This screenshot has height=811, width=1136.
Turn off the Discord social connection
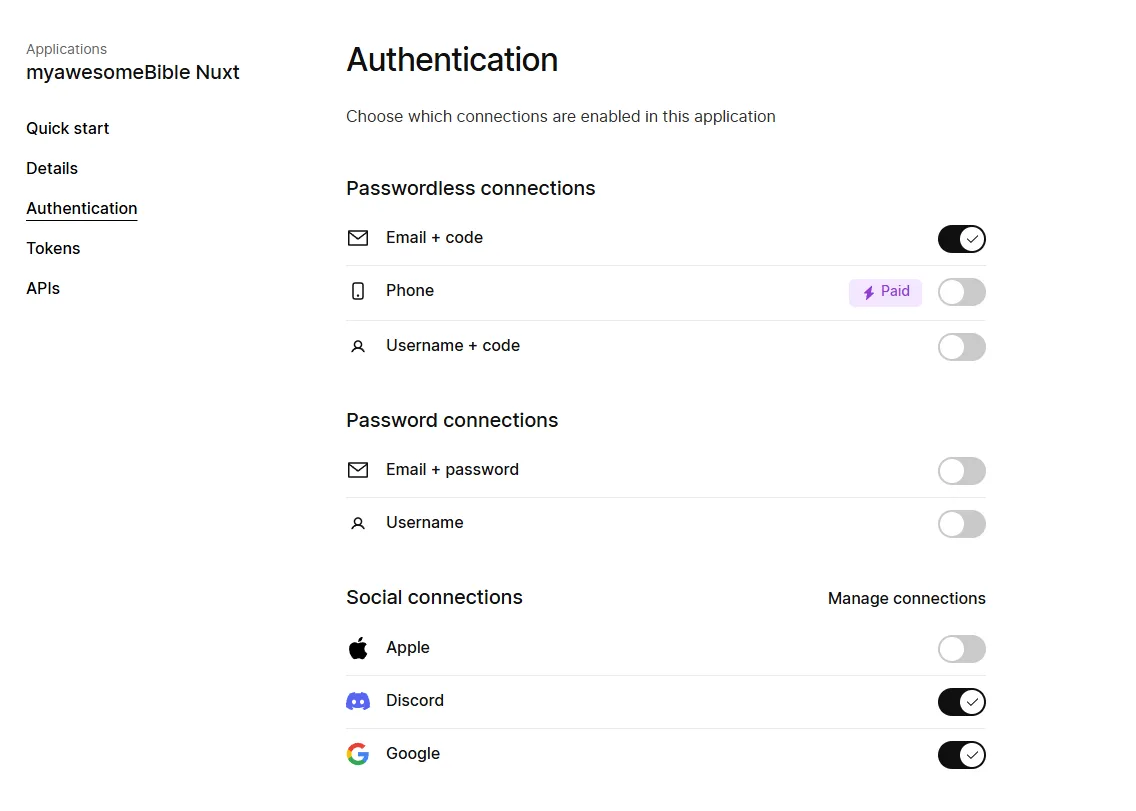pos(961,702)
